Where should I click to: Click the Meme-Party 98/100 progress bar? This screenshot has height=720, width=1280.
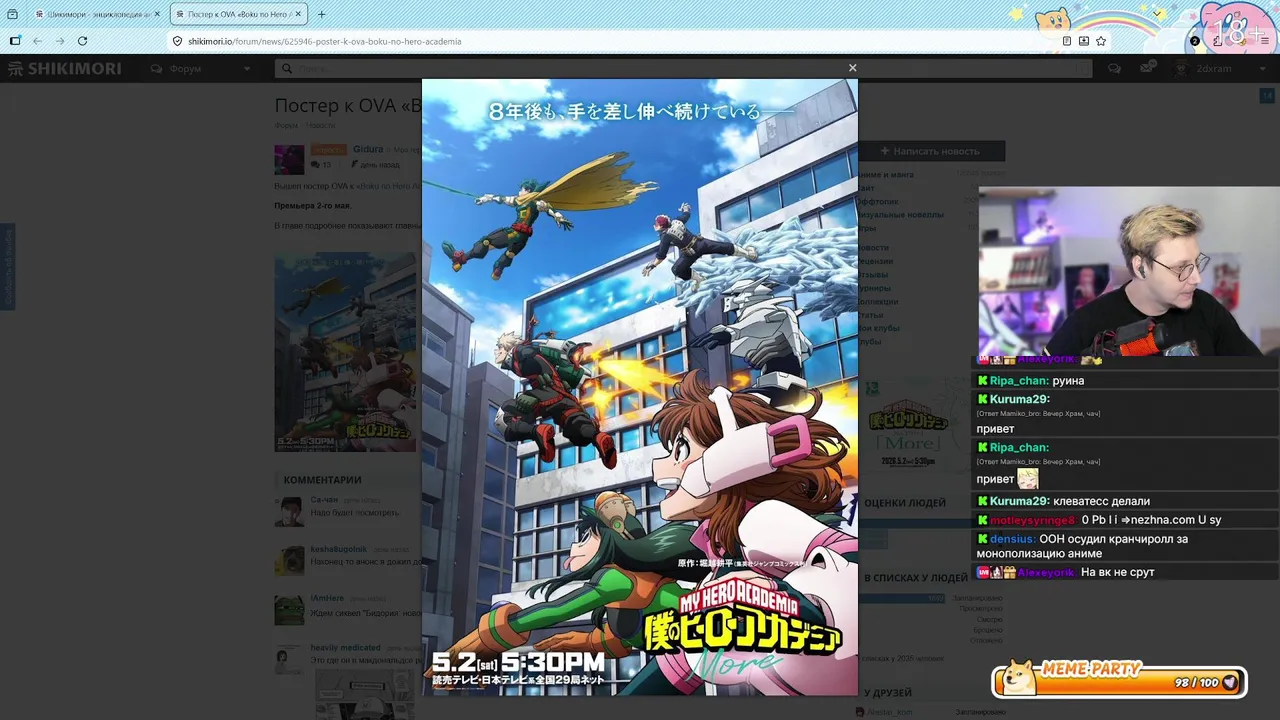click(x=1120, y=682)
